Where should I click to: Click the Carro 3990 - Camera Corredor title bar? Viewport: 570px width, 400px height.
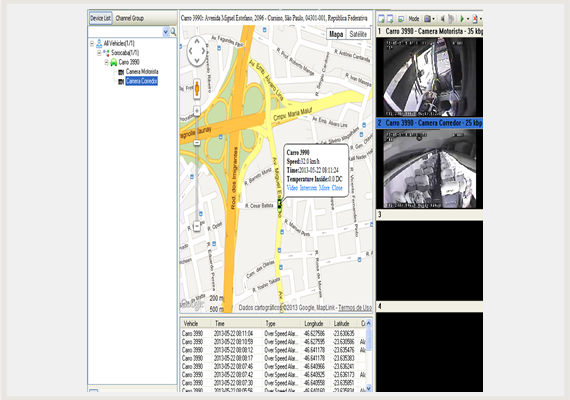pos(430,123)
